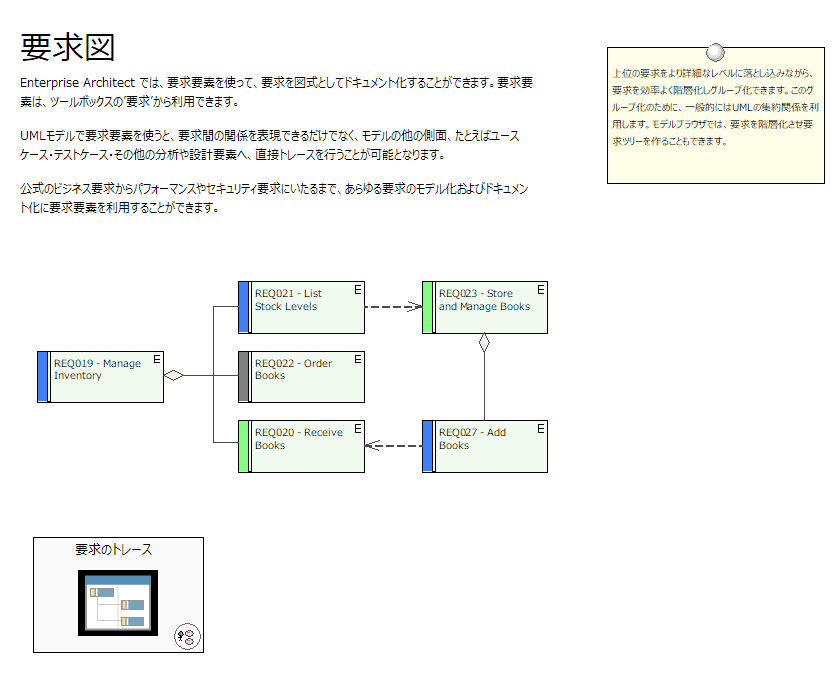Click the E marker on REQ019 Manage Inventory
The height and width of the screenshot is (677, 839).
tap(156, 359)
